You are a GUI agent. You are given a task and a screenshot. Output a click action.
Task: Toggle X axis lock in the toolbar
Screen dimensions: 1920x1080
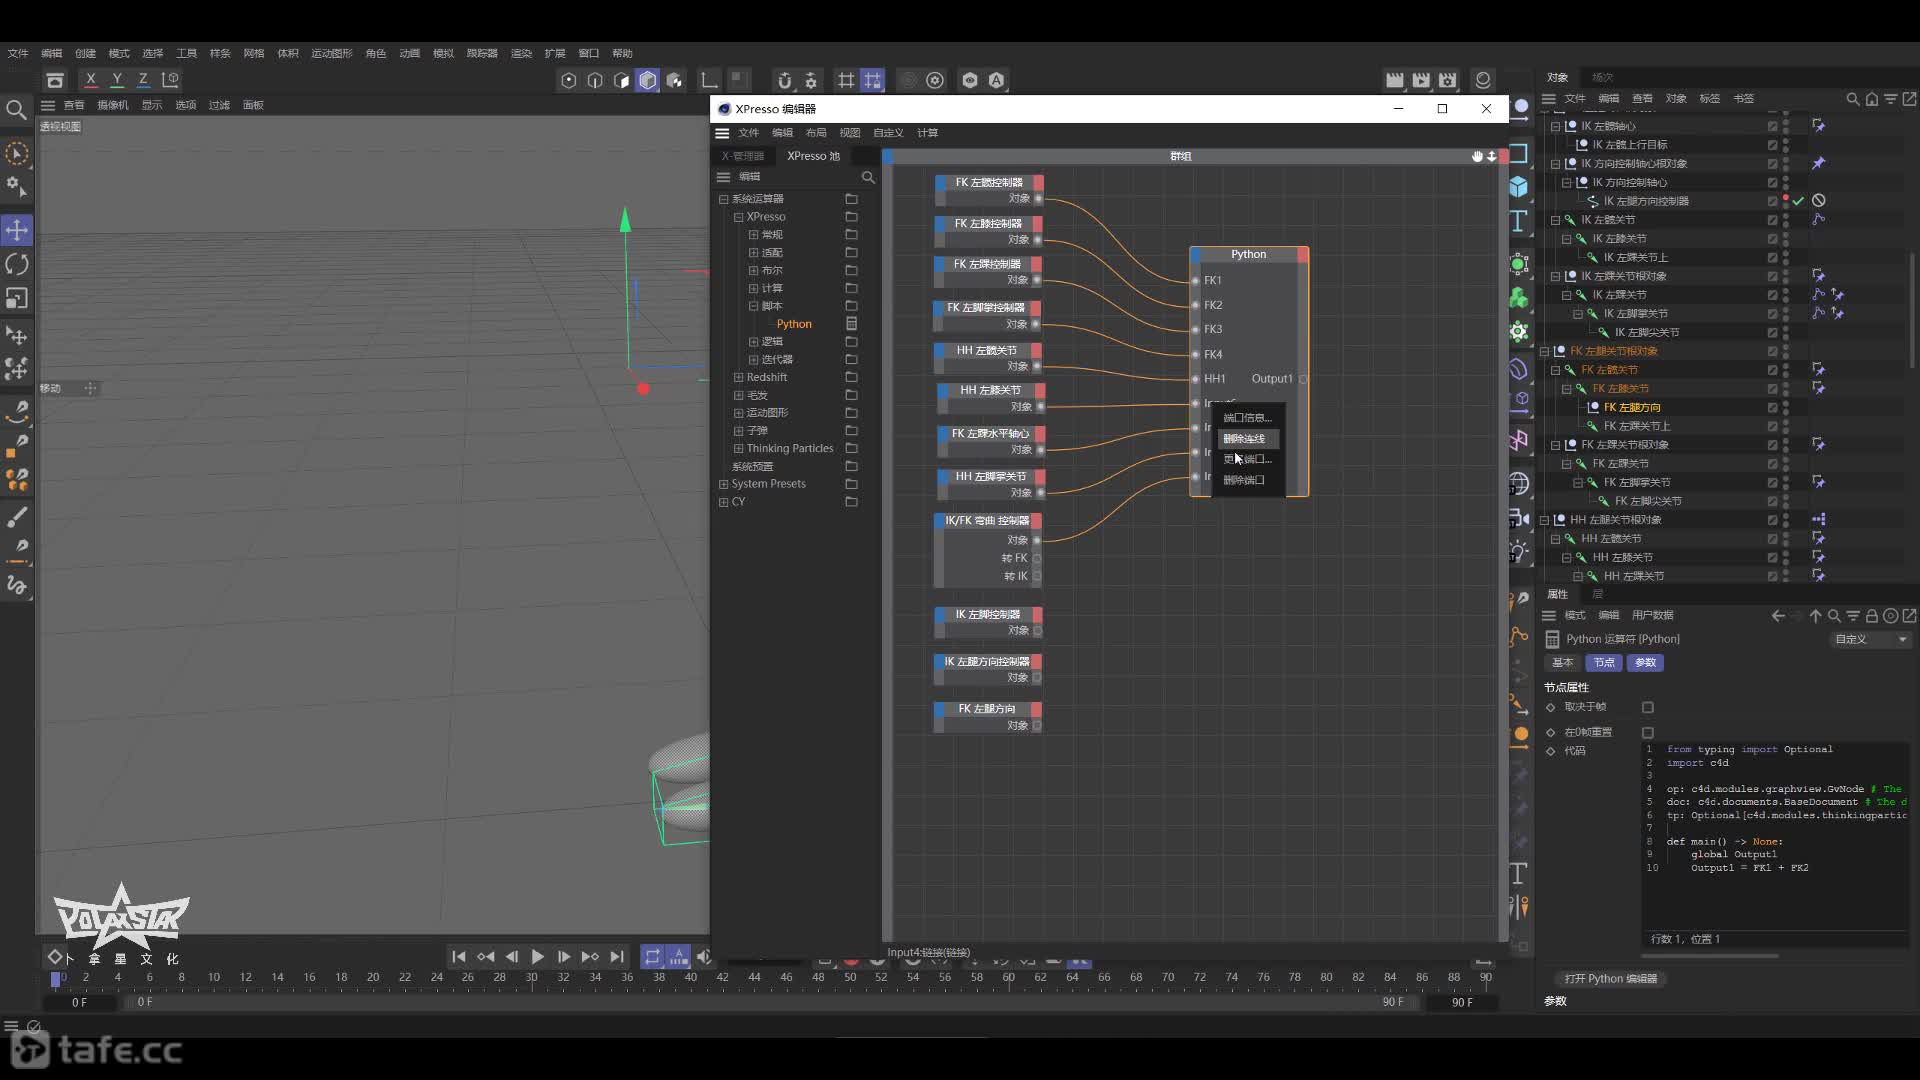[x=91, y=79]
